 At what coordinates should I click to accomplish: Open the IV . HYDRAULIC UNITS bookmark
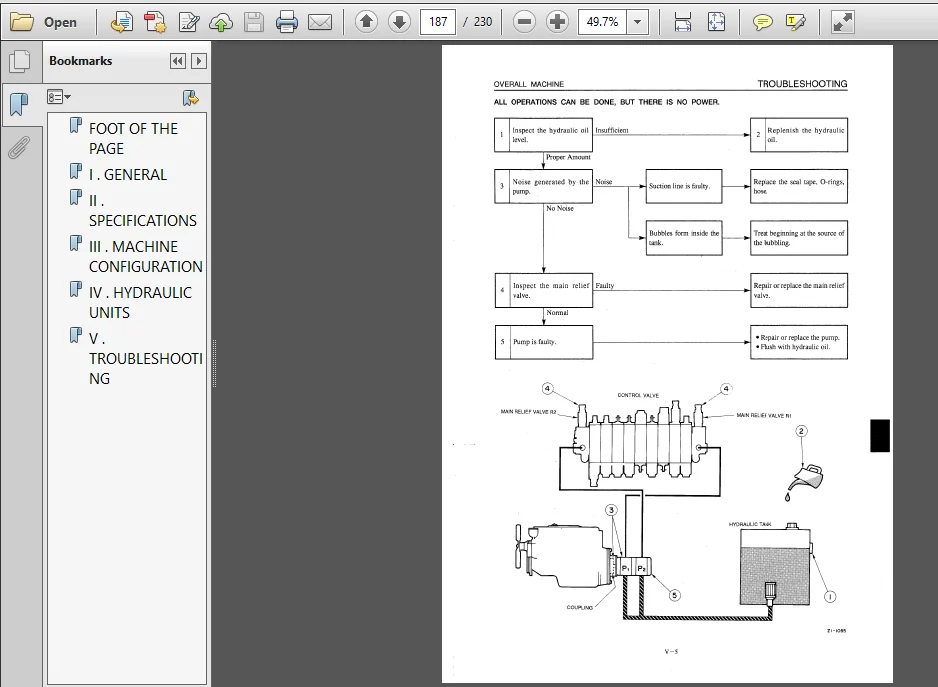click(x=141, y=302)
